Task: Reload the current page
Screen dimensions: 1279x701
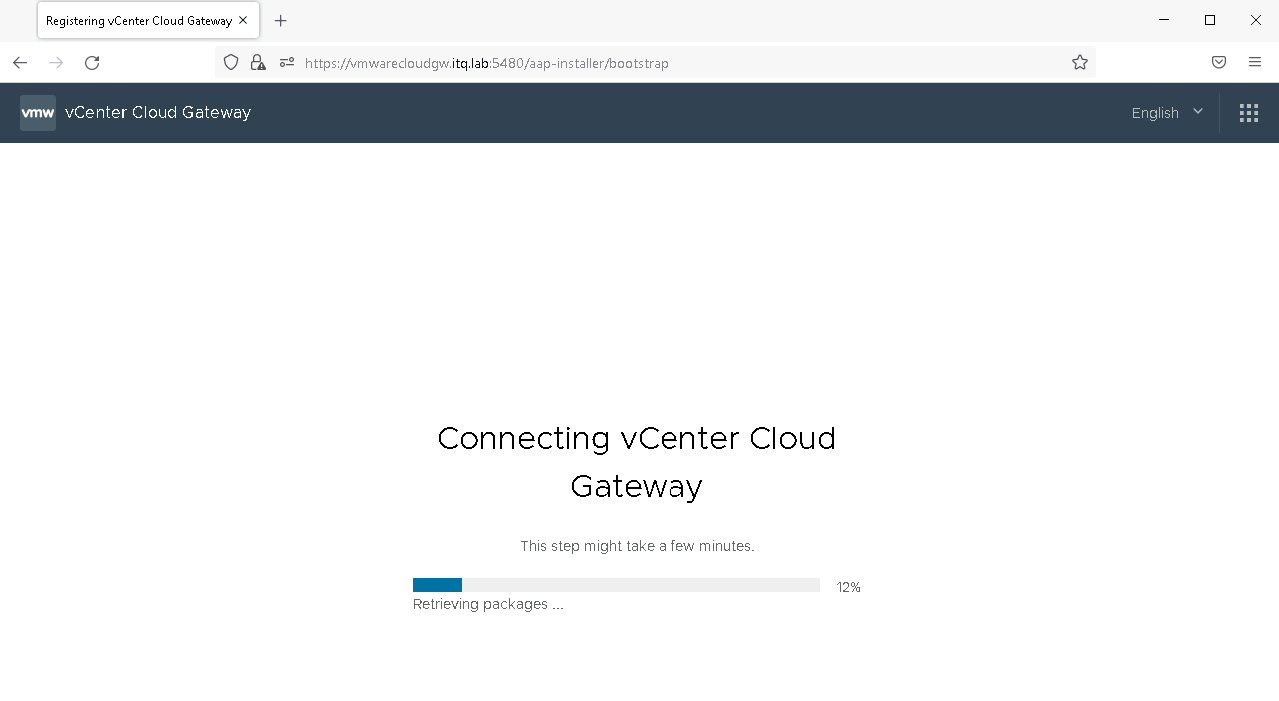Action: click(92, 63)
